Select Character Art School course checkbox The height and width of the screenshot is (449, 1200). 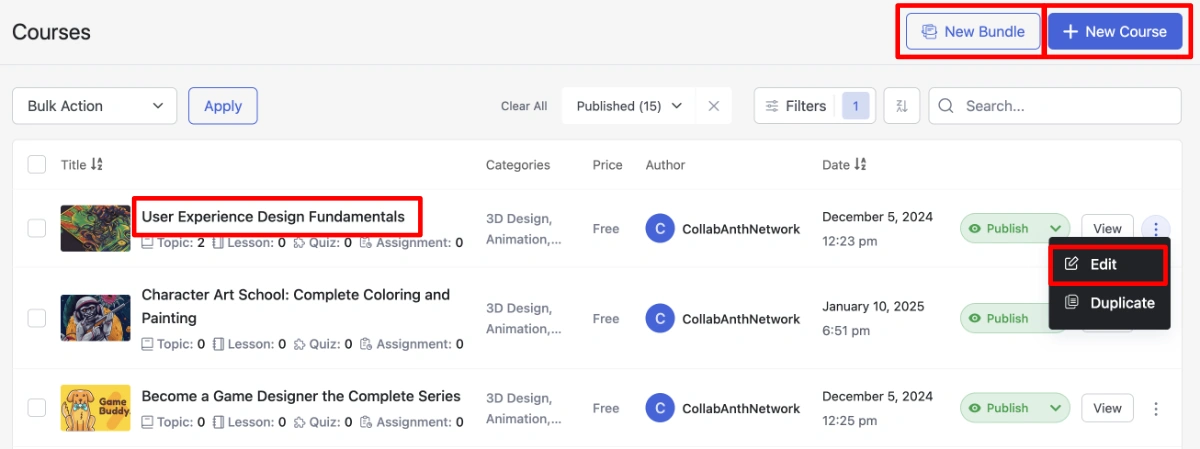37,318
